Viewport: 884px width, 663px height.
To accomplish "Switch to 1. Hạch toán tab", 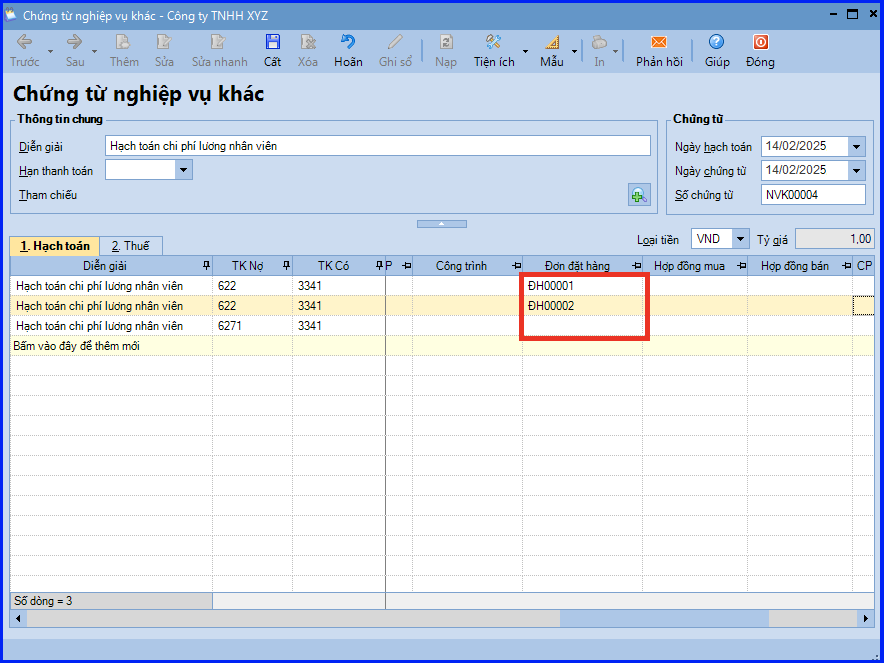I will [x=55, y=246].
